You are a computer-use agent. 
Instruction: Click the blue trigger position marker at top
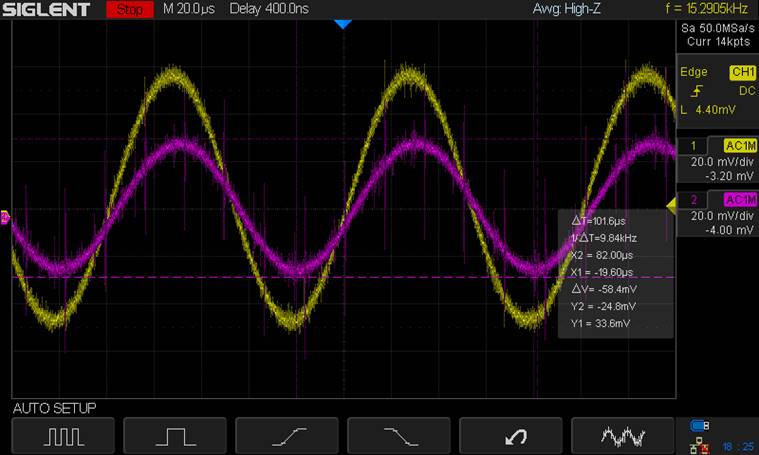[343, 23]
